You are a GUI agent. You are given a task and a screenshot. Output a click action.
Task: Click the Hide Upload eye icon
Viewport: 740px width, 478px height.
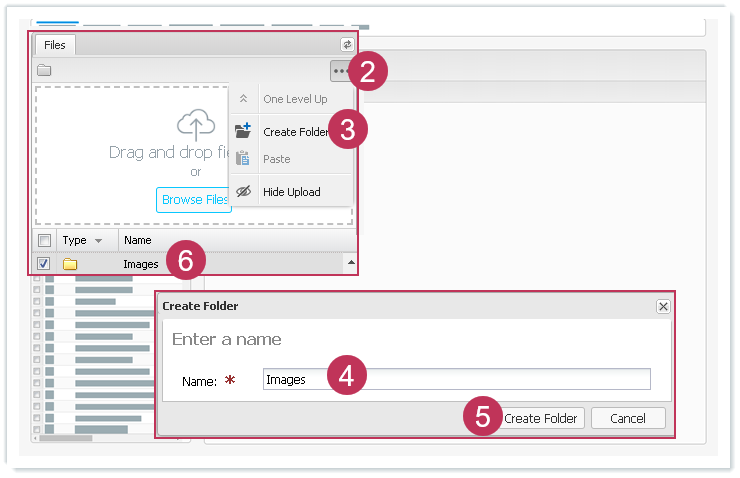[x=242, y=192]
